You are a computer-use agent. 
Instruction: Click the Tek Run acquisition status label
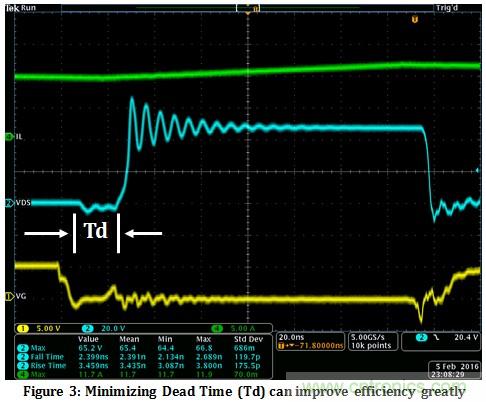point(21,8)
